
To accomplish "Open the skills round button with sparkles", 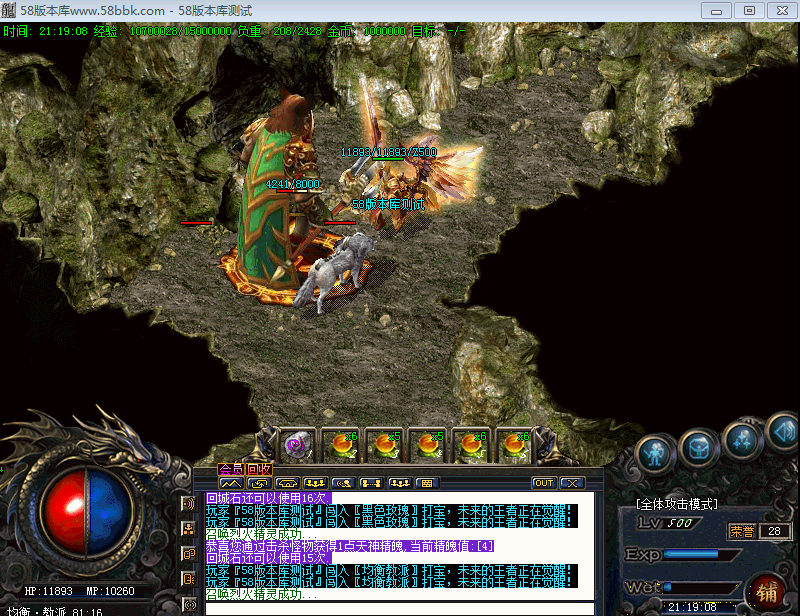I will pyautogui.click(x=743, y=439).
